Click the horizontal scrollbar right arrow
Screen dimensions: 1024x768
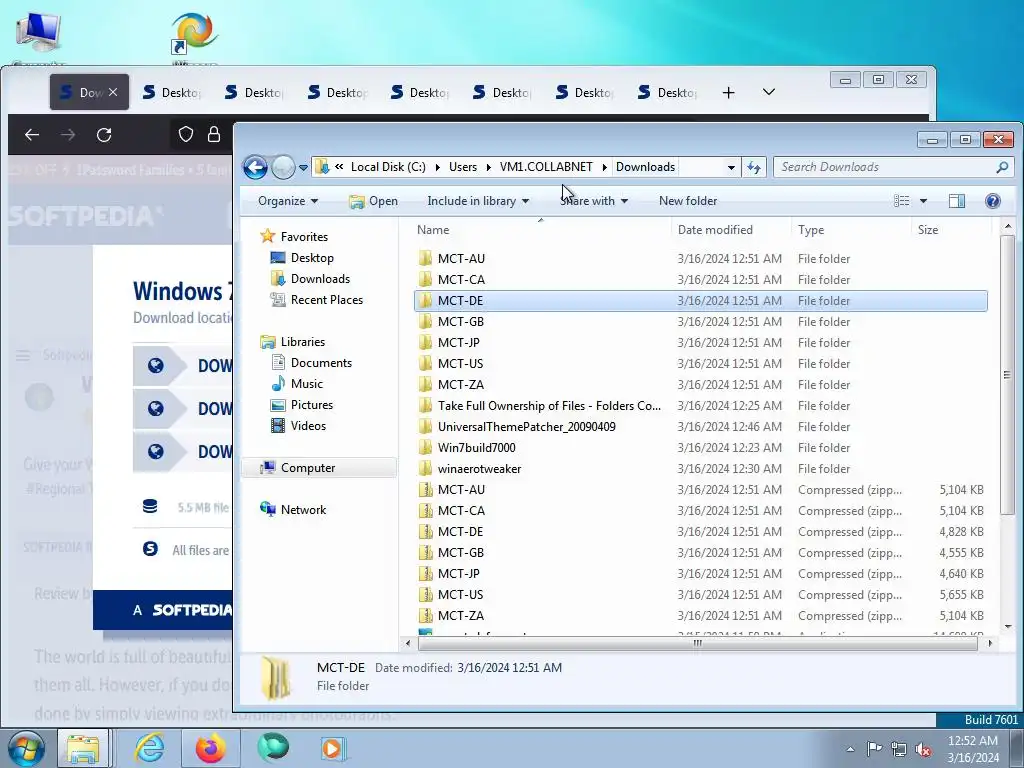pyautogui.click(x=990, y=643)
